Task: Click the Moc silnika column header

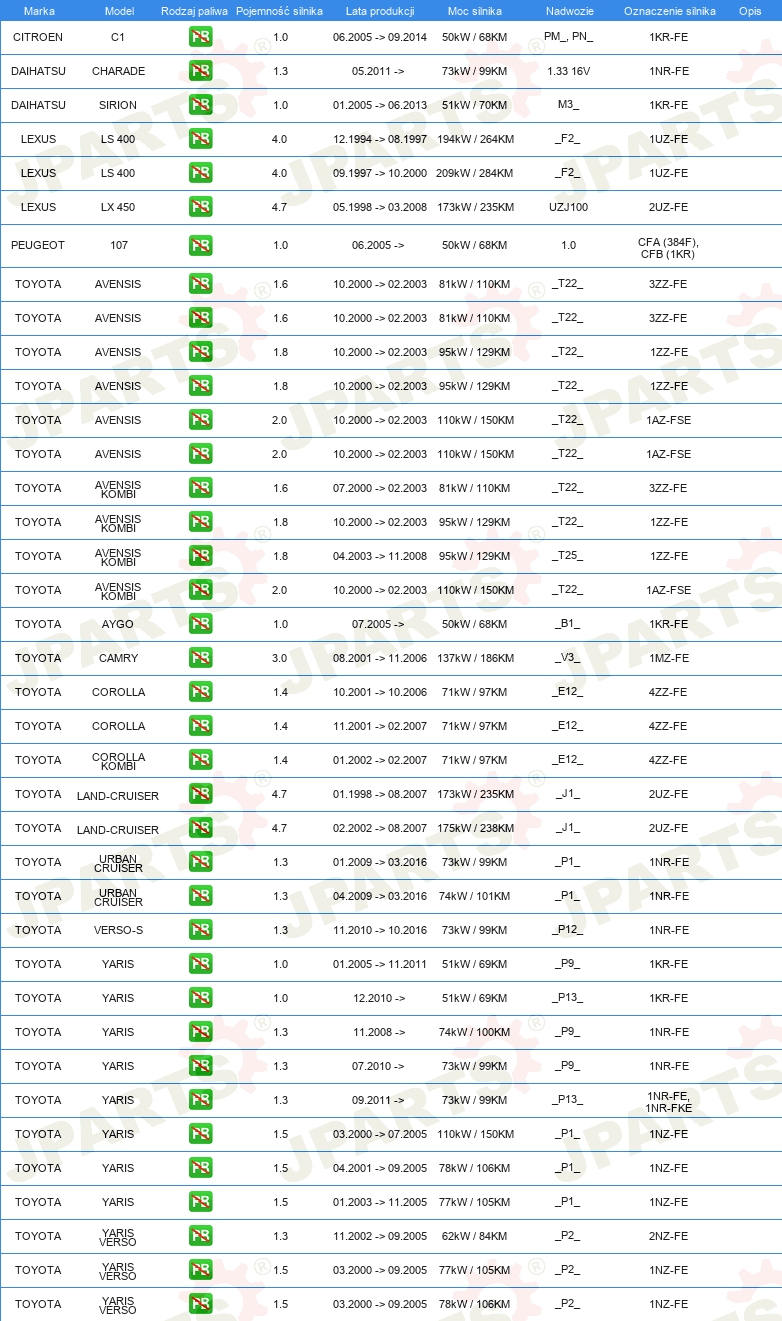Action: 475,10
